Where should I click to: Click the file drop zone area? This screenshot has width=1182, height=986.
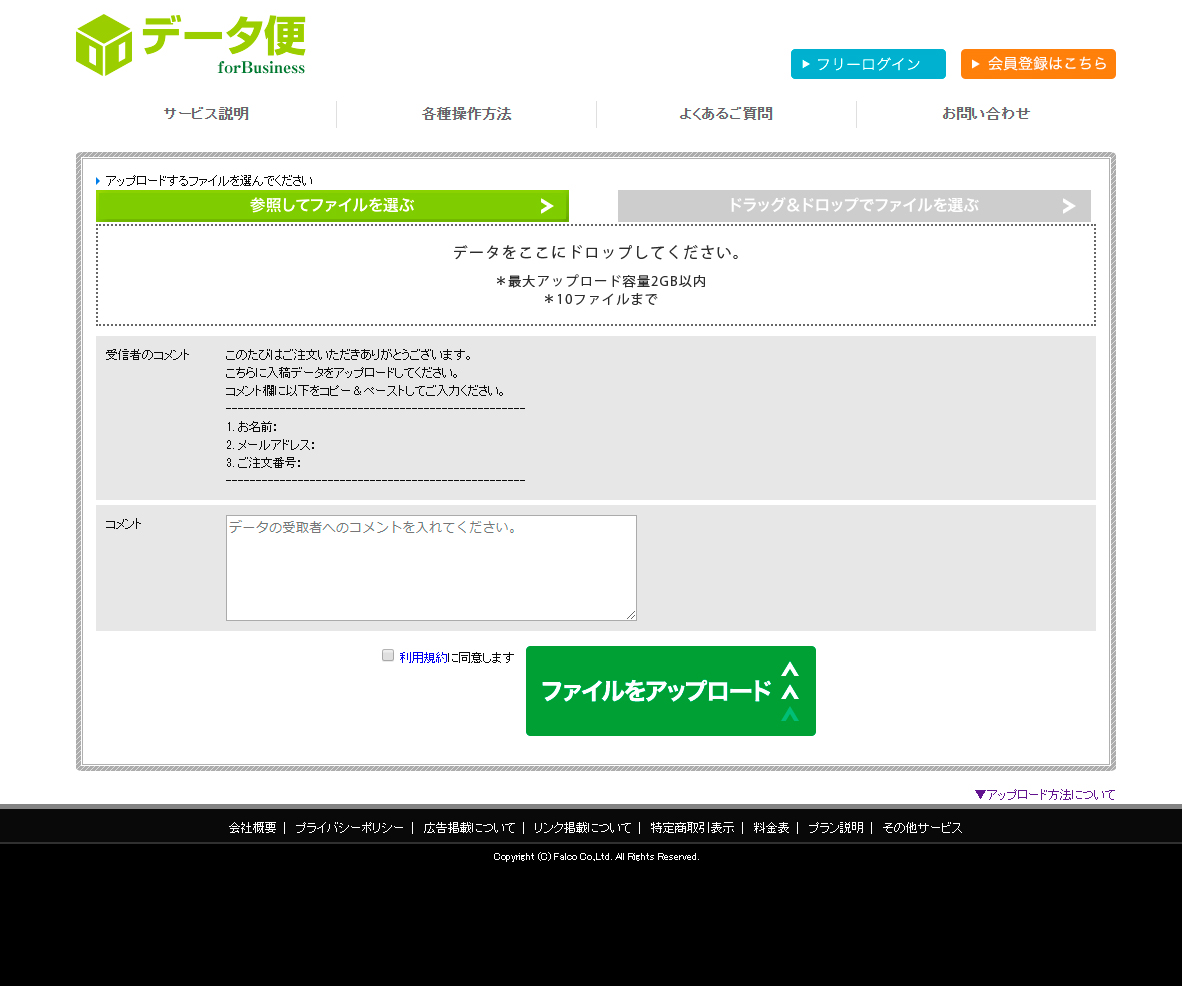pos(596,275)
